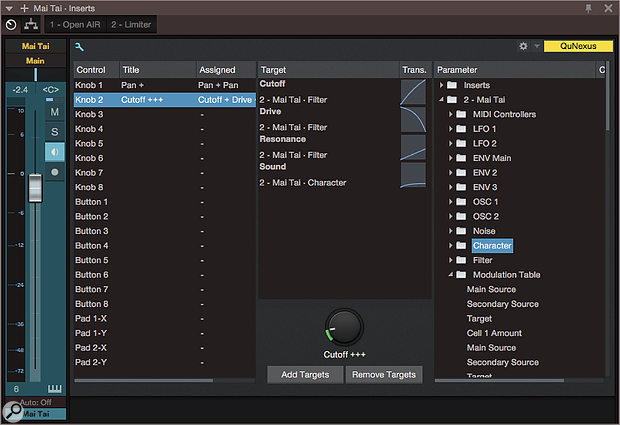Click the Control column header
Screen dimensions: 620x425
pos(96,70)
